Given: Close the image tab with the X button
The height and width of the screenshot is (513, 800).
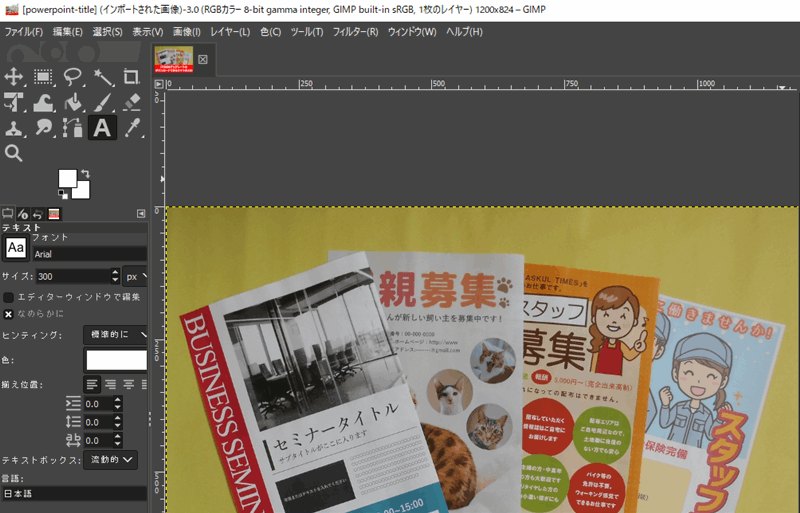Looking at the screenshot, I should click(203, 60).
